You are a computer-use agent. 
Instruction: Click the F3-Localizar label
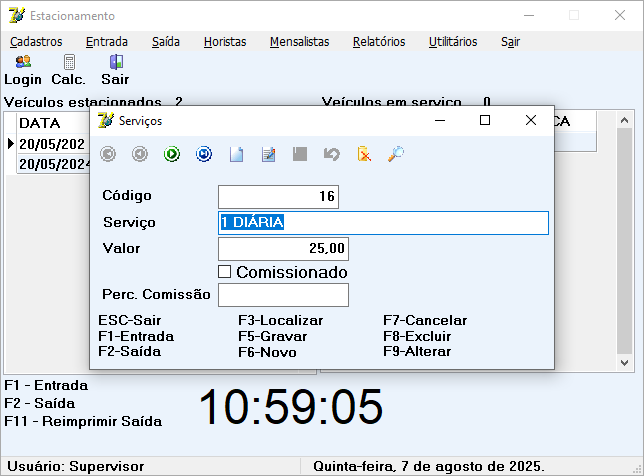[281, 320]
